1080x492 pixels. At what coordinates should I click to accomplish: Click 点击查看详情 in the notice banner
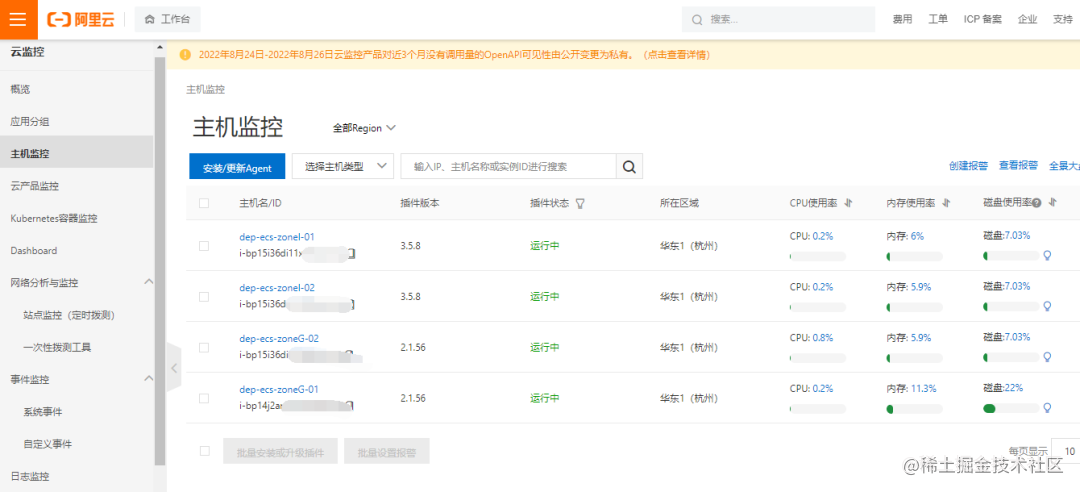[676, 55]
